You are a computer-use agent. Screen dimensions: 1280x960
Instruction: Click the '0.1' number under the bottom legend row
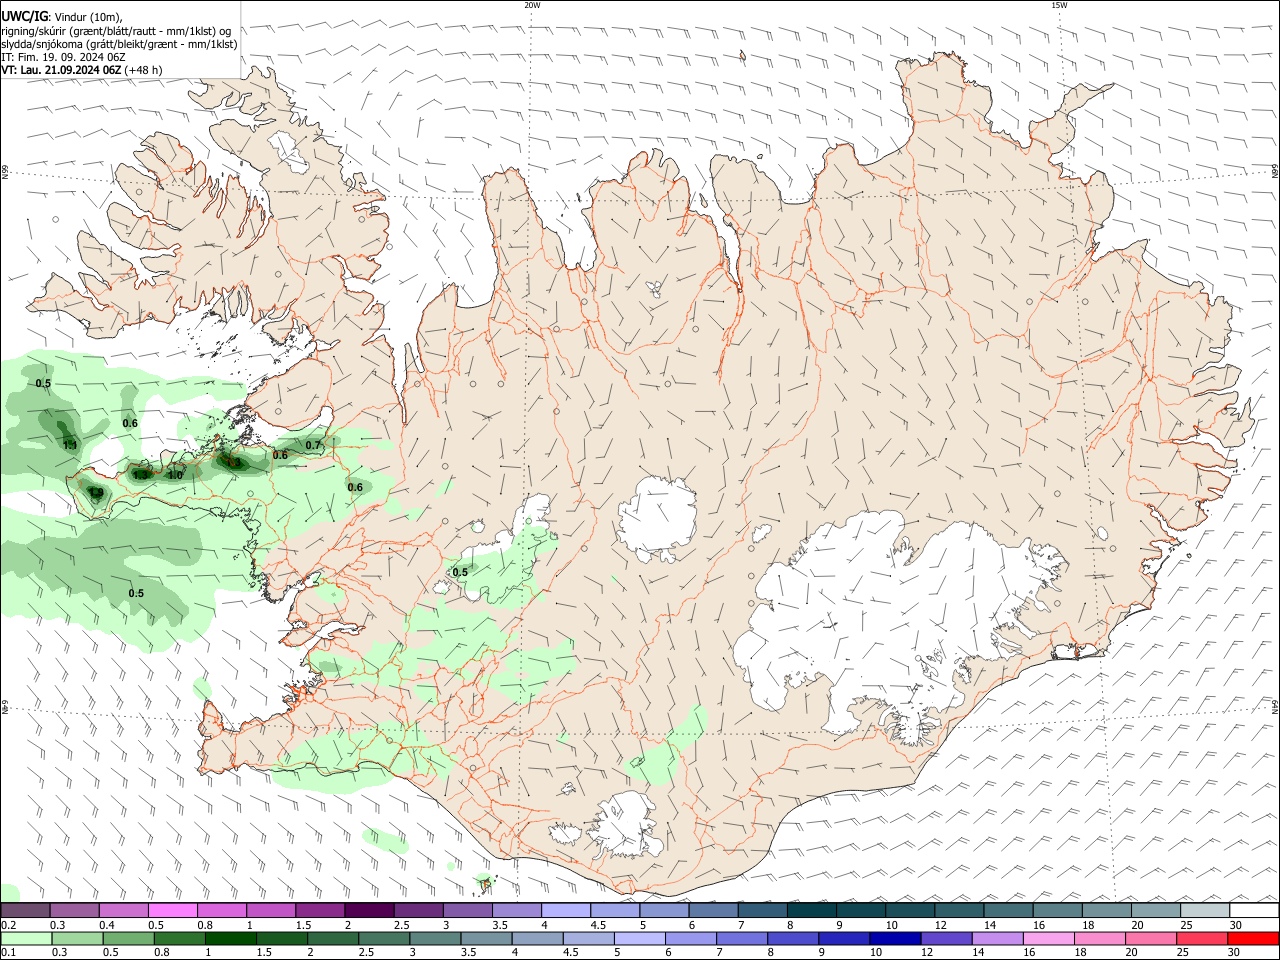[8, 953]
